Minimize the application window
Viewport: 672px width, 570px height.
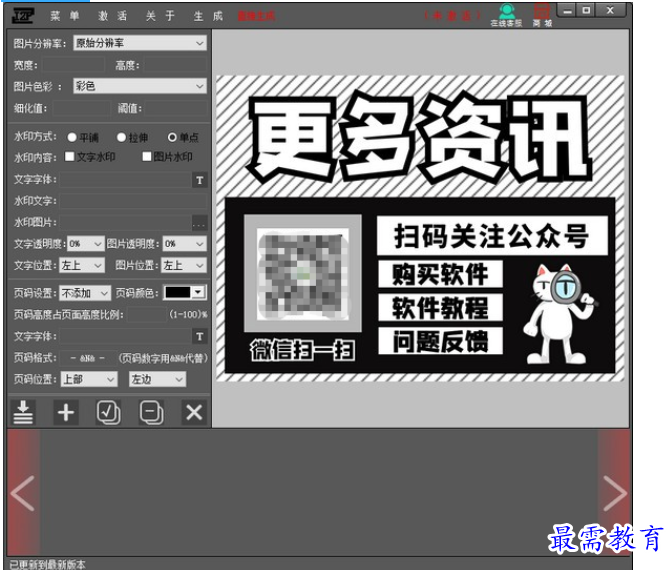[568, 10]
